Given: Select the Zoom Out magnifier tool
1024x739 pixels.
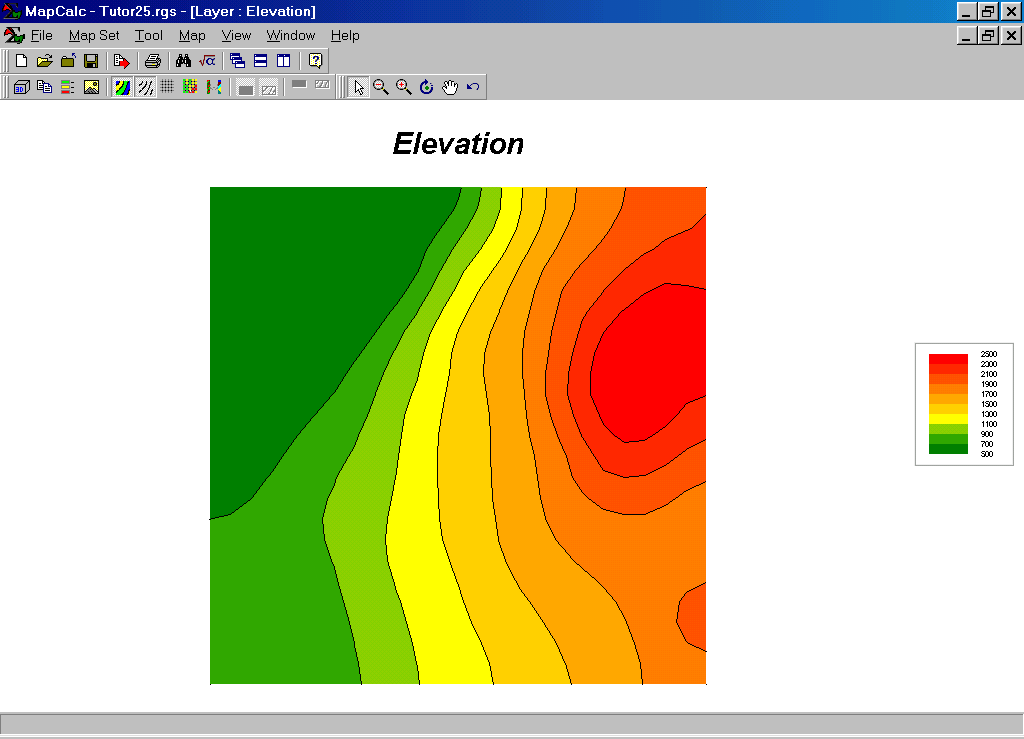Looking at the screenshot, I should (x=381, y=87).
